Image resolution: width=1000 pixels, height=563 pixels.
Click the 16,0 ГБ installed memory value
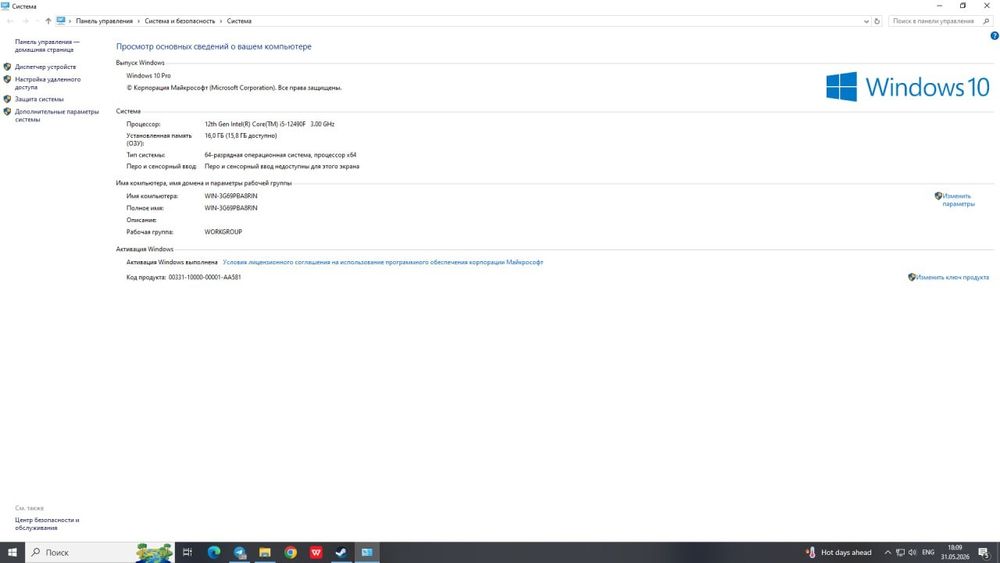[x=240, y=136]
